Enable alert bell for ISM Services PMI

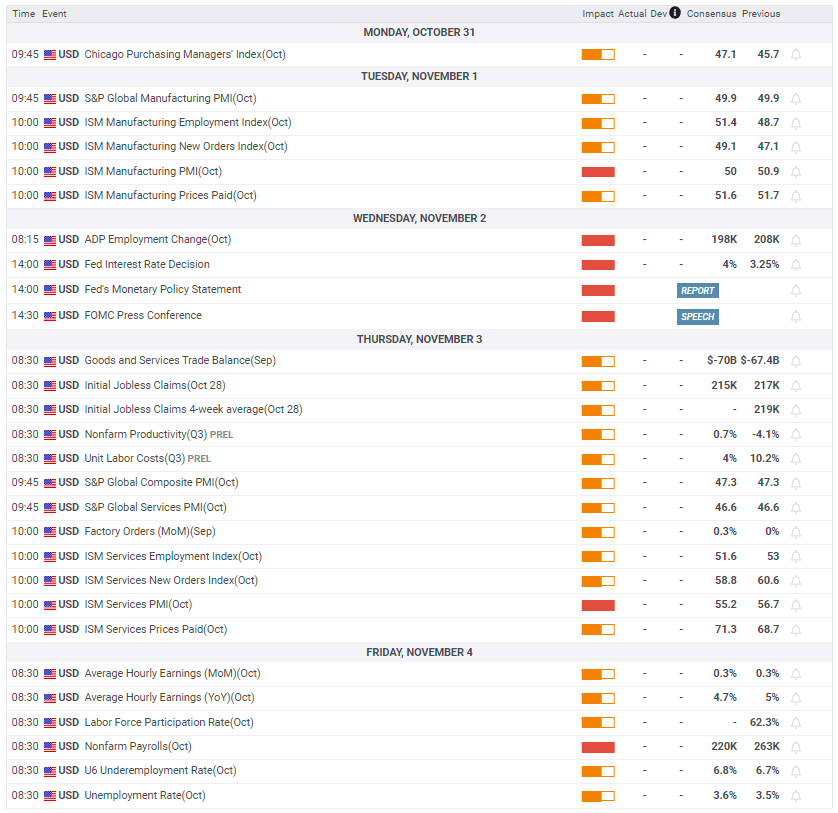(x=795, y=605)
